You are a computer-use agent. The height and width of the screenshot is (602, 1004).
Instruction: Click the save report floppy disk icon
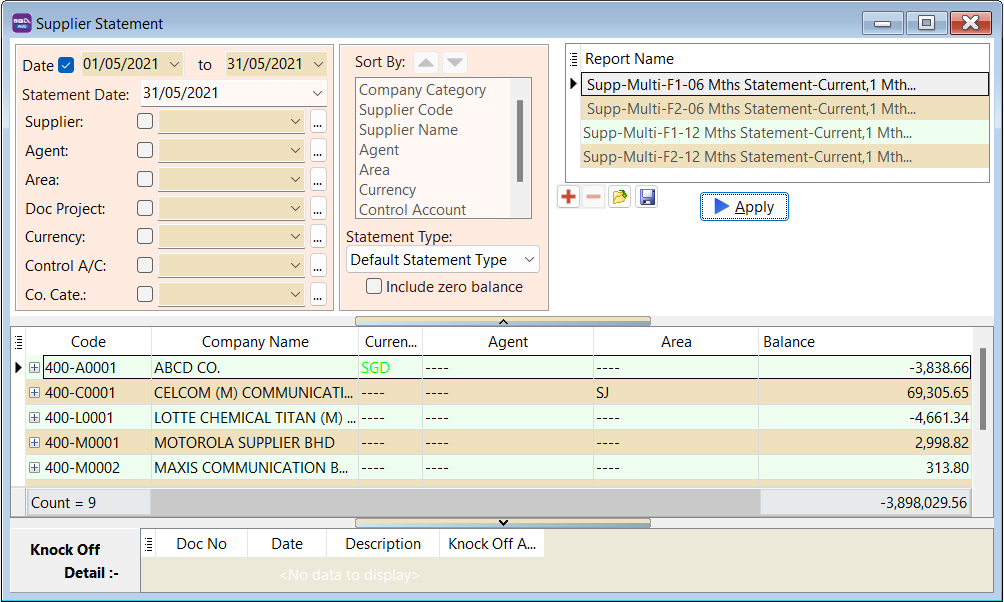[646, 197]
